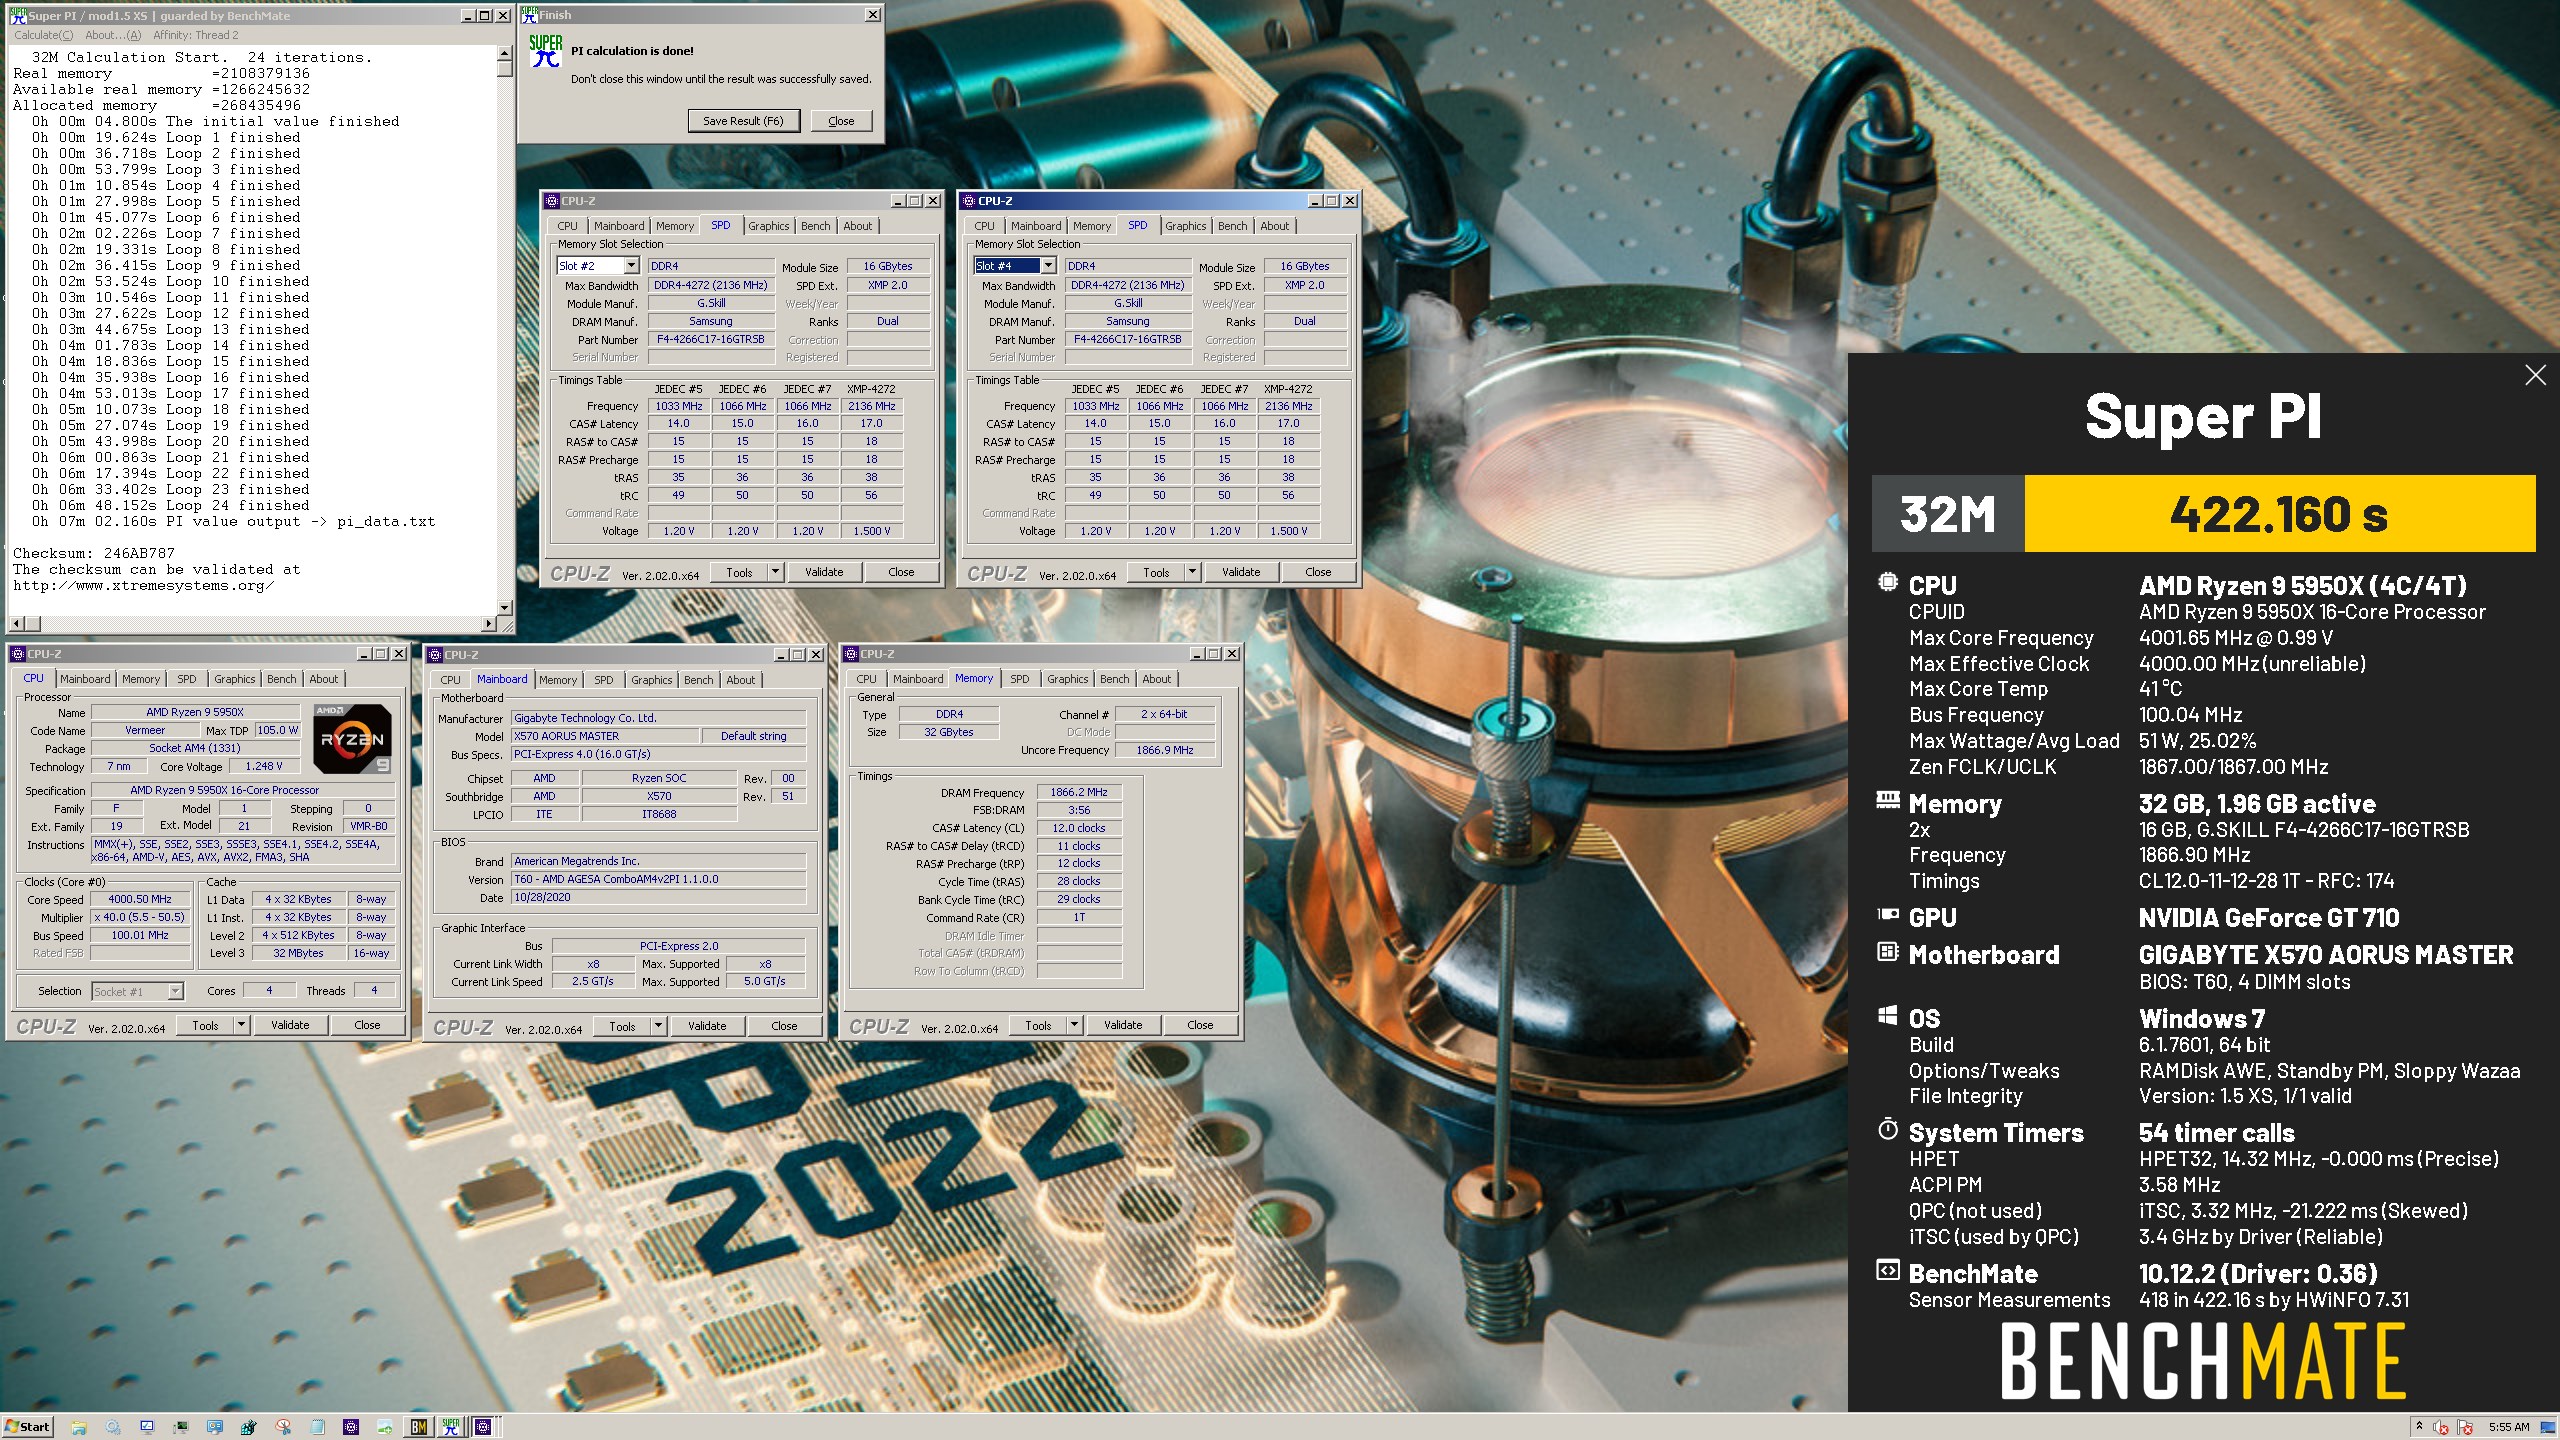Click the 5:55 AM taskbar clock
The width and height of the screenshot is (2560, 1440).
click(x=2509, y=1427)
